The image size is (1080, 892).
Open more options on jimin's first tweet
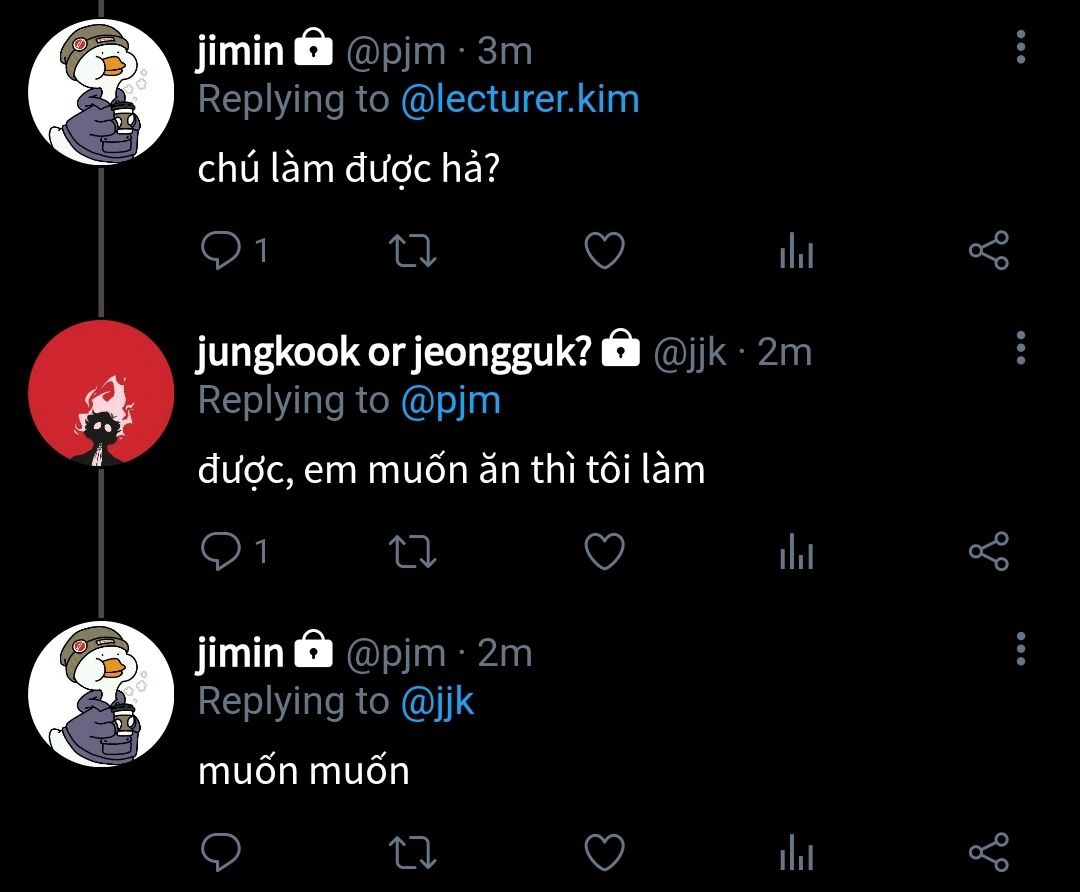click(x=1021, y=47)
